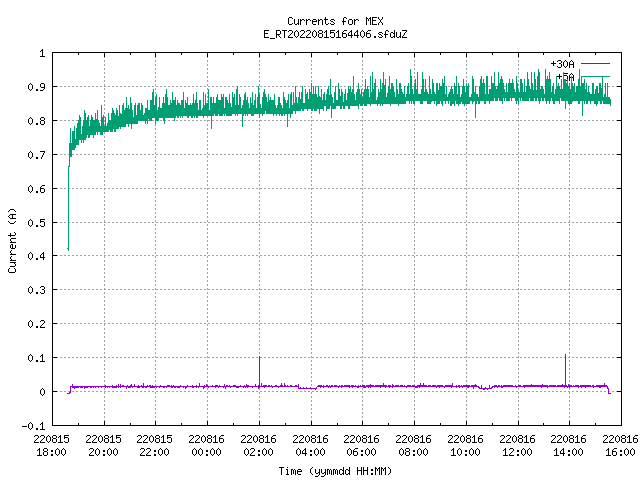640x480 pixels.
Task: Click the +30A legend label
Action: (x=562, y=64)
